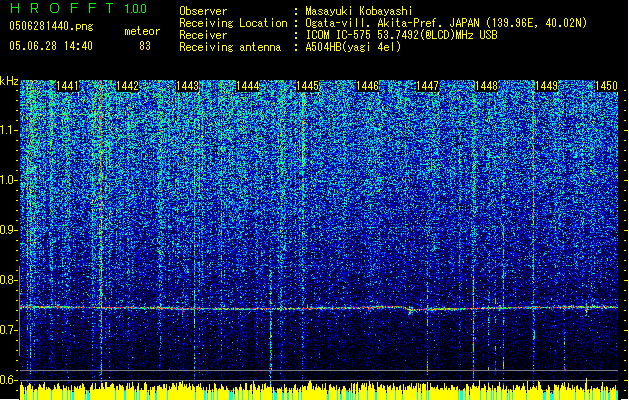
Task: Click the 1442 time marker
Action: click(127, 86)
